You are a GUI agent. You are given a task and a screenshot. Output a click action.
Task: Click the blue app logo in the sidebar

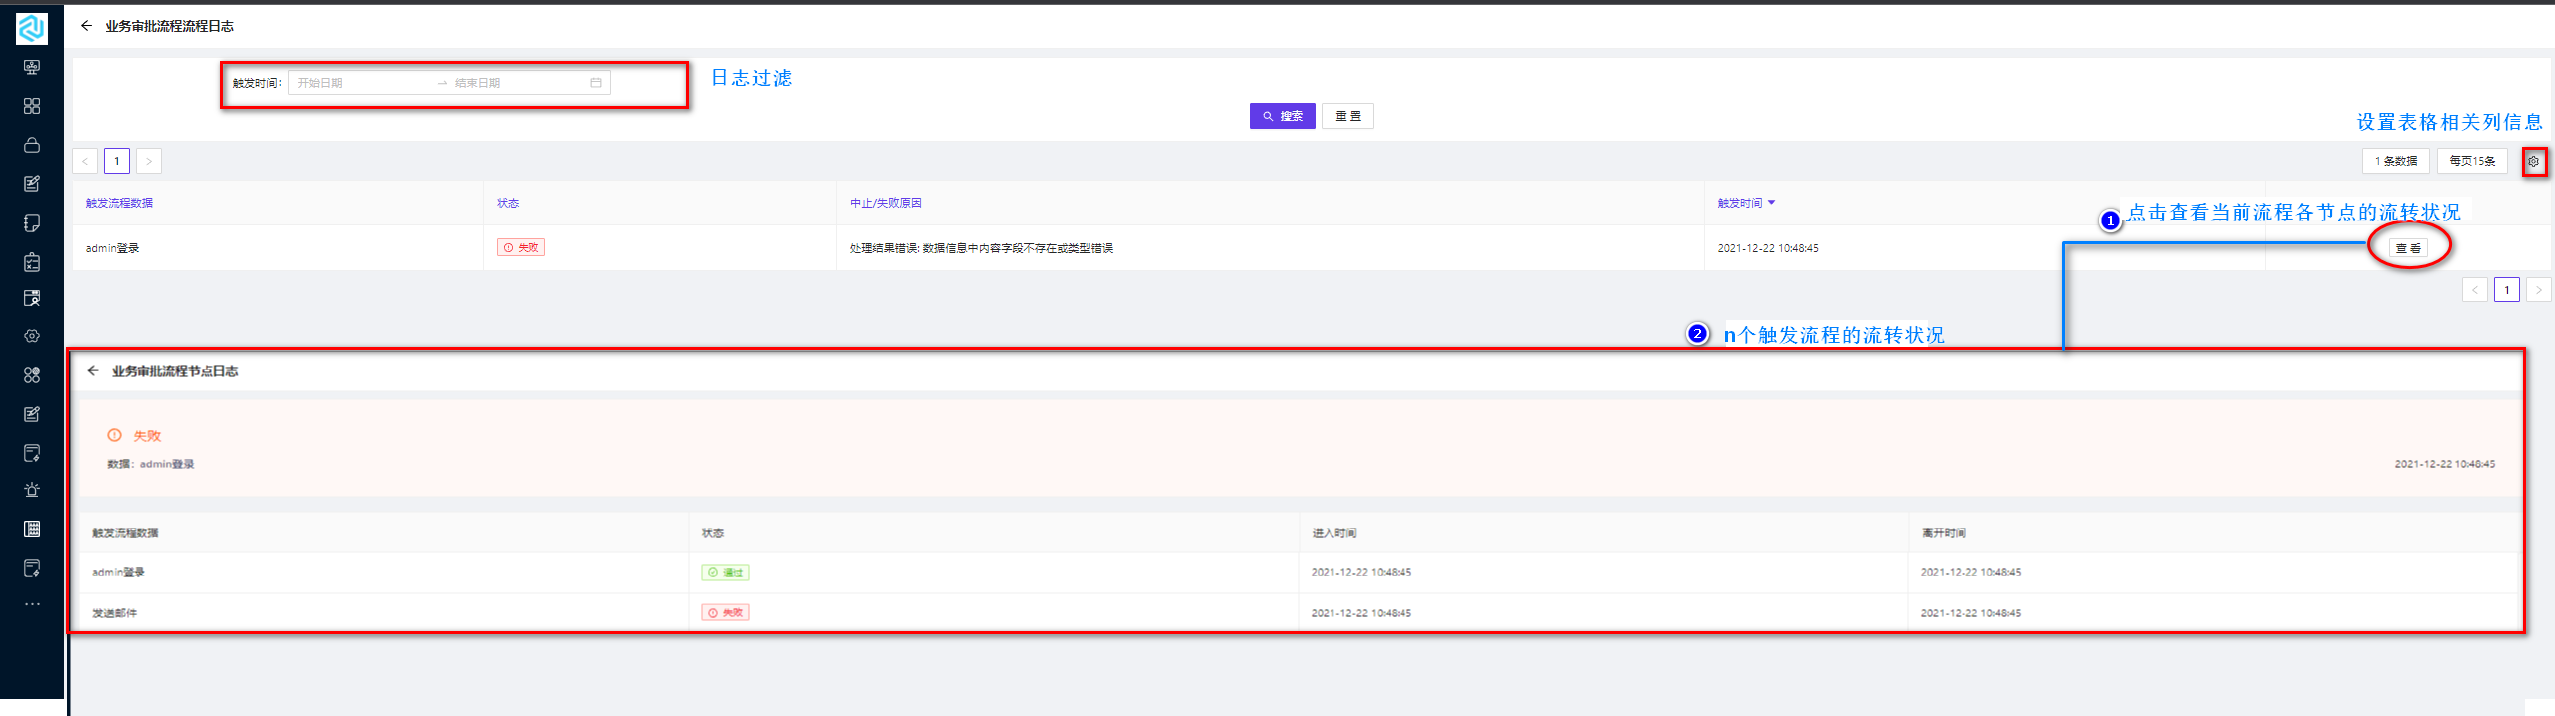pos(32,27)
